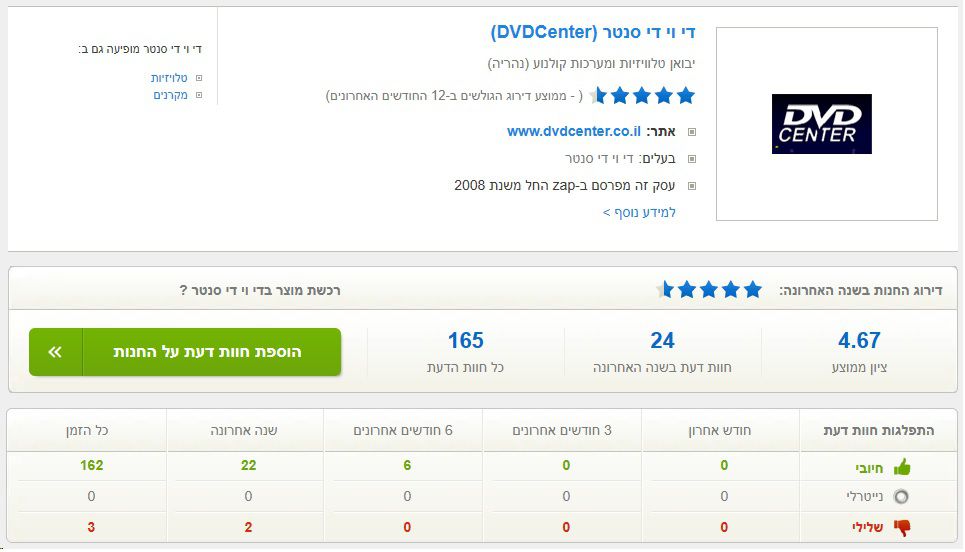The width and height of the screenshot is (965, 552).
Task: Click the green thumbs-up positive icon
Action: click(x=902, y=466)
